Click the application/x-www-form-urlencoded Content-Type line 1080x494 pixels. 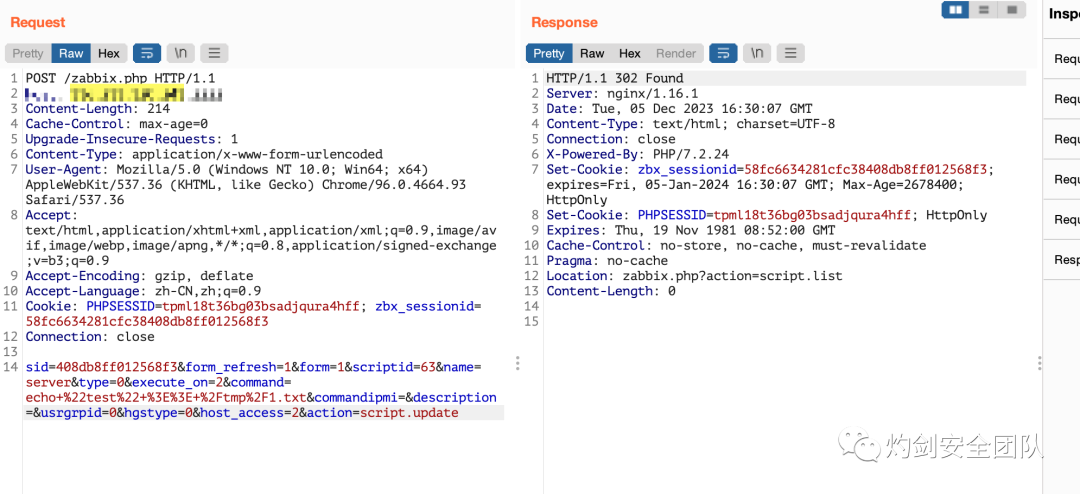point(204,154)
